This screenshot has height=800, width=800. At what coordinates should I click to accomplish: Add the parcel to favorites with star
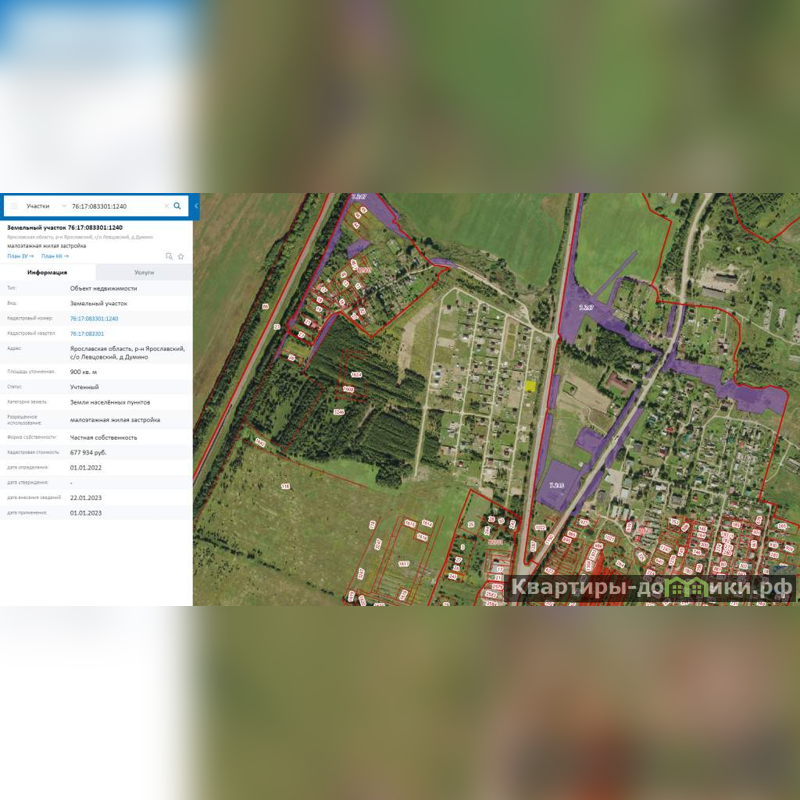(x=181, y=256)
